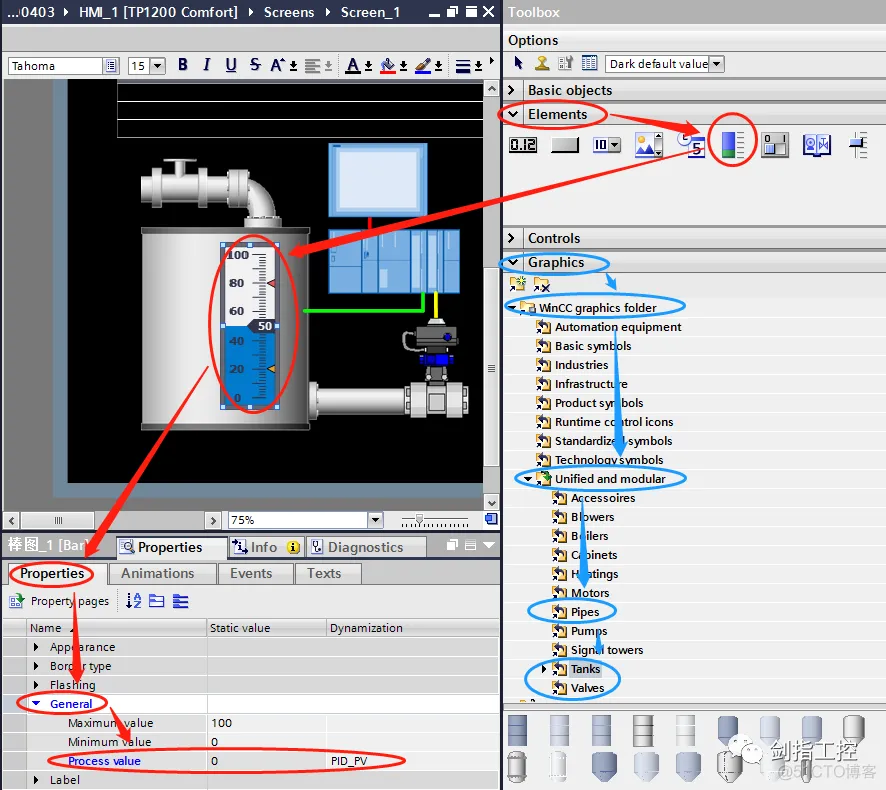Expand the Basic objects section

pyautogui.click(x=512, y=90)
